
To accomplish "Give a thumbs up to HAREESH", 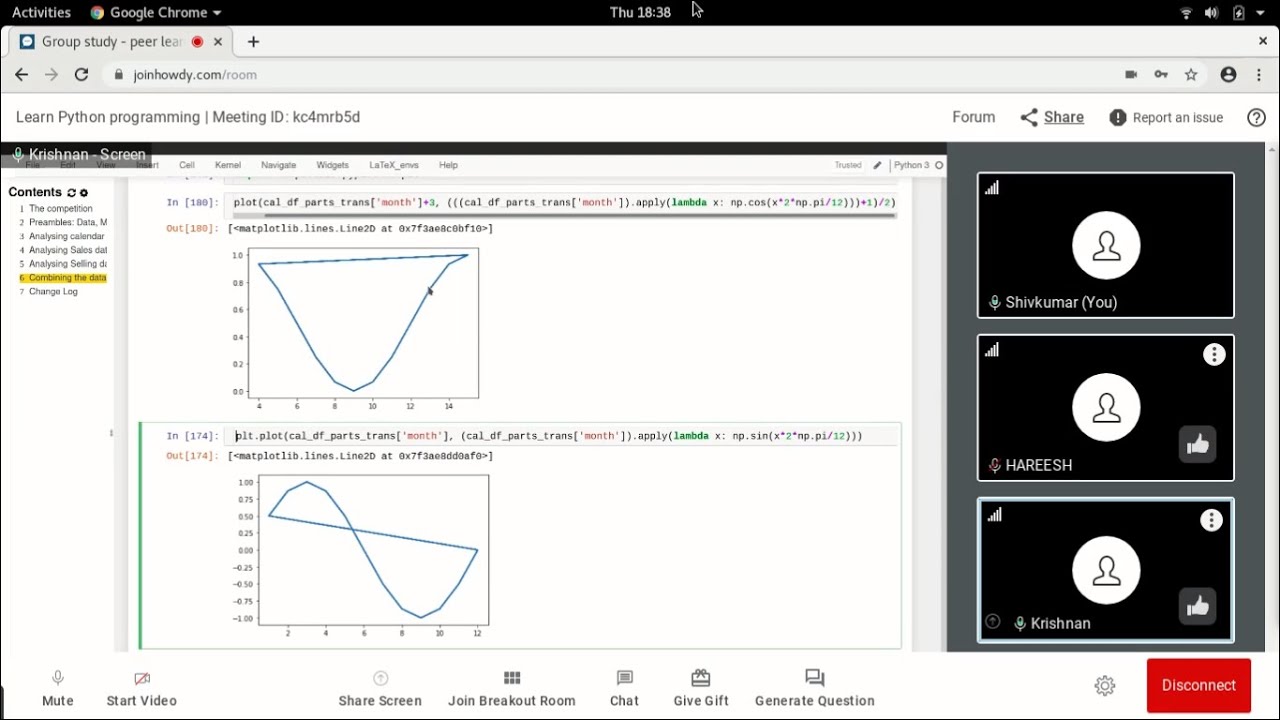I will [x=1198, y=445].
